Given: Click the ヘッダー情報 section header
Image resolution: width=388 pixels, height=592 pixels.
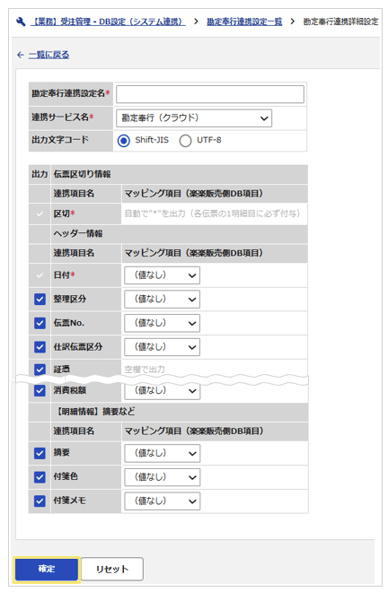Looking at the screenshot, I should point(78,234).
